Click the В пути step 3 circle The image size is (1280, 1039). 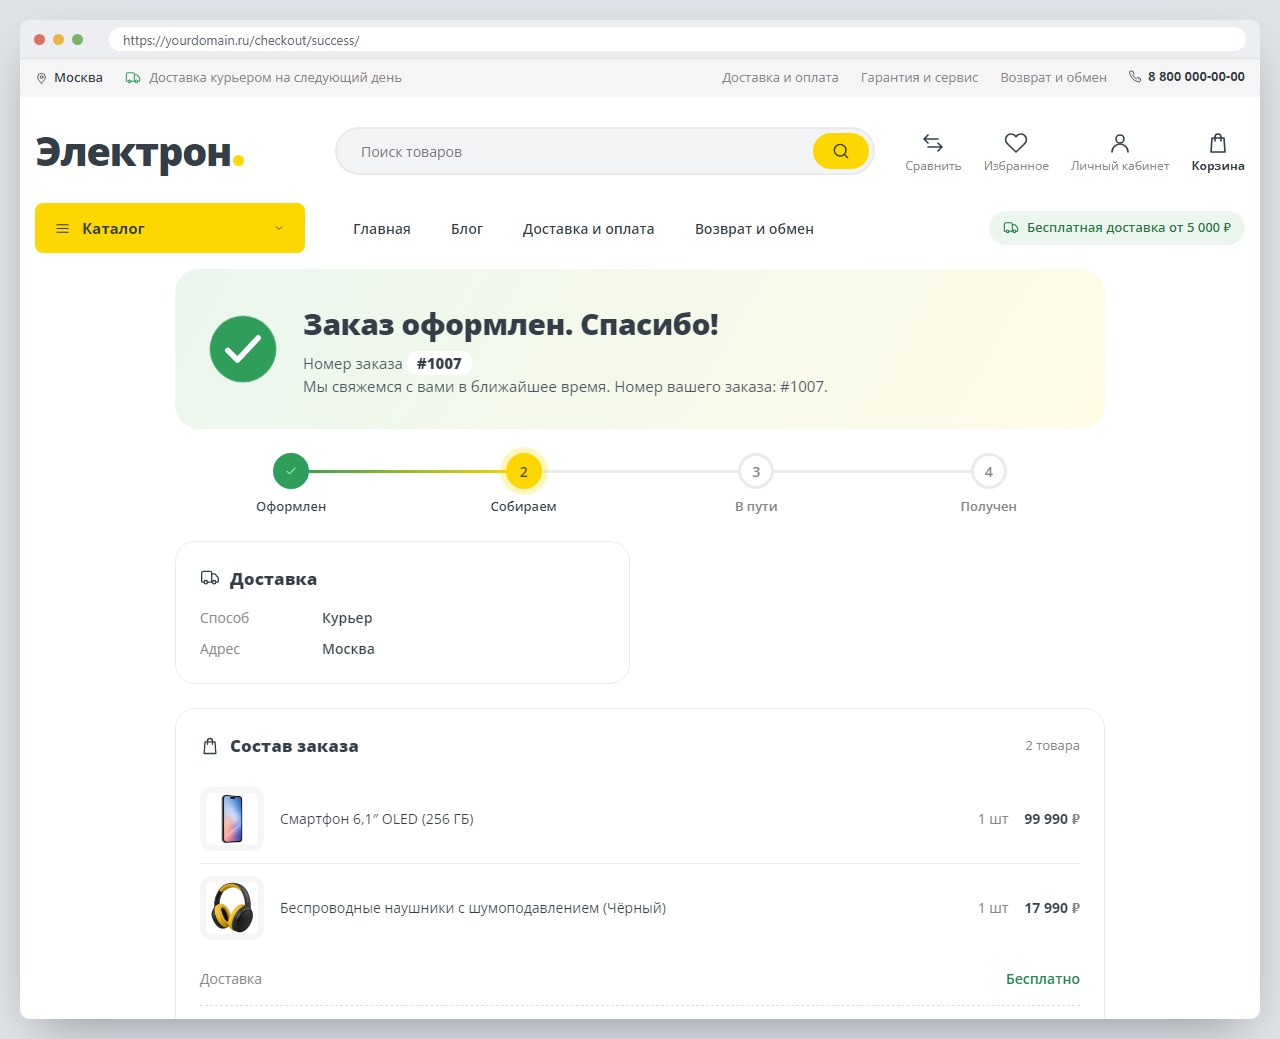(756, 471)
